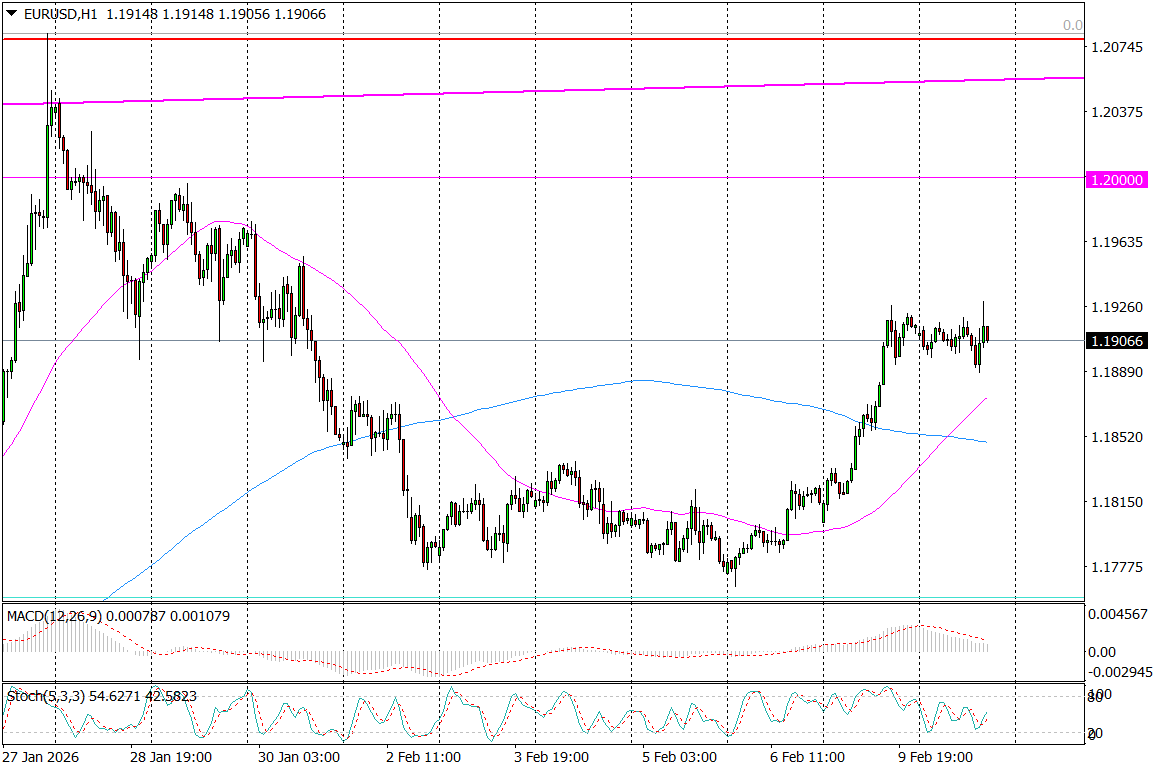This screenshot has width=1156, height=771.
Task: Click the 2 Feb 11:00 time label
Action: (421, 758)
